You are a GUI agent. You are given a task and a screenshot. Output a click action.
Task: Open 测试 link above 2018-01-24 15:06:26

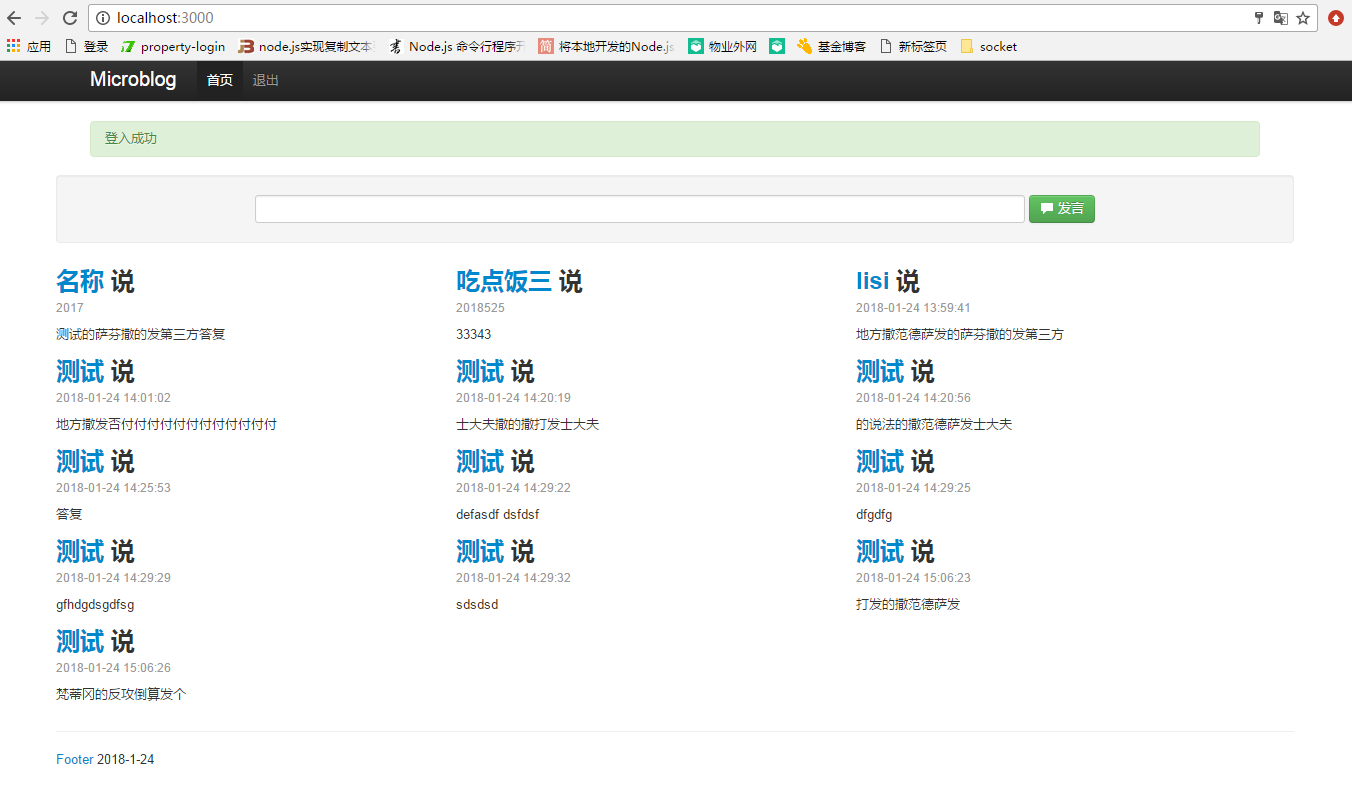click(80, 642)
